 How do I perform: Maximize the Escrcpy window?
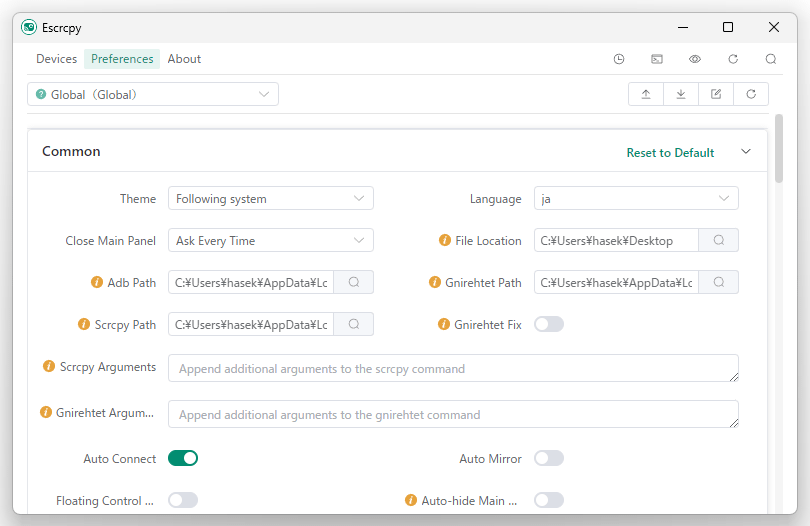[727, 27]
